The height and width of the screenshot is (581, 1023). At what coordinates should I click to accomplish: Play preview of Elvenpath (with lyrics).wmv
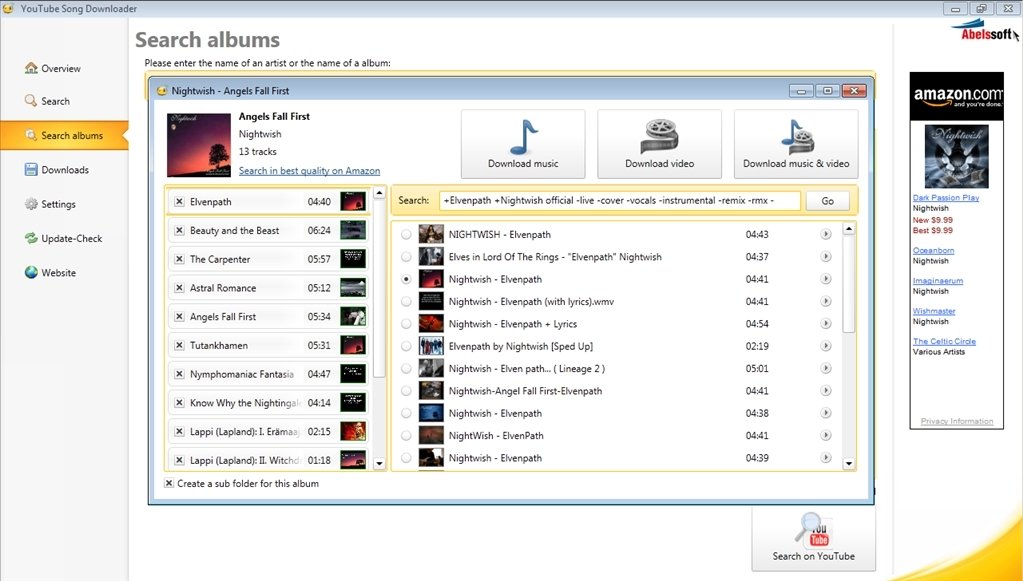[x=825, y=301]
